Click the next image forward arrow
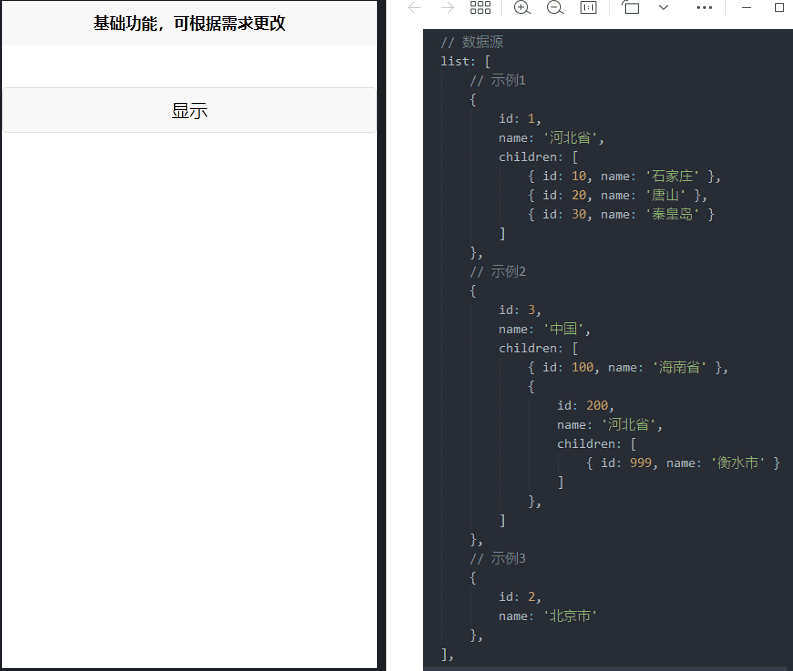The height and width of the screenshot is (671, 793). pyautogui.click(x=448, y=8)
